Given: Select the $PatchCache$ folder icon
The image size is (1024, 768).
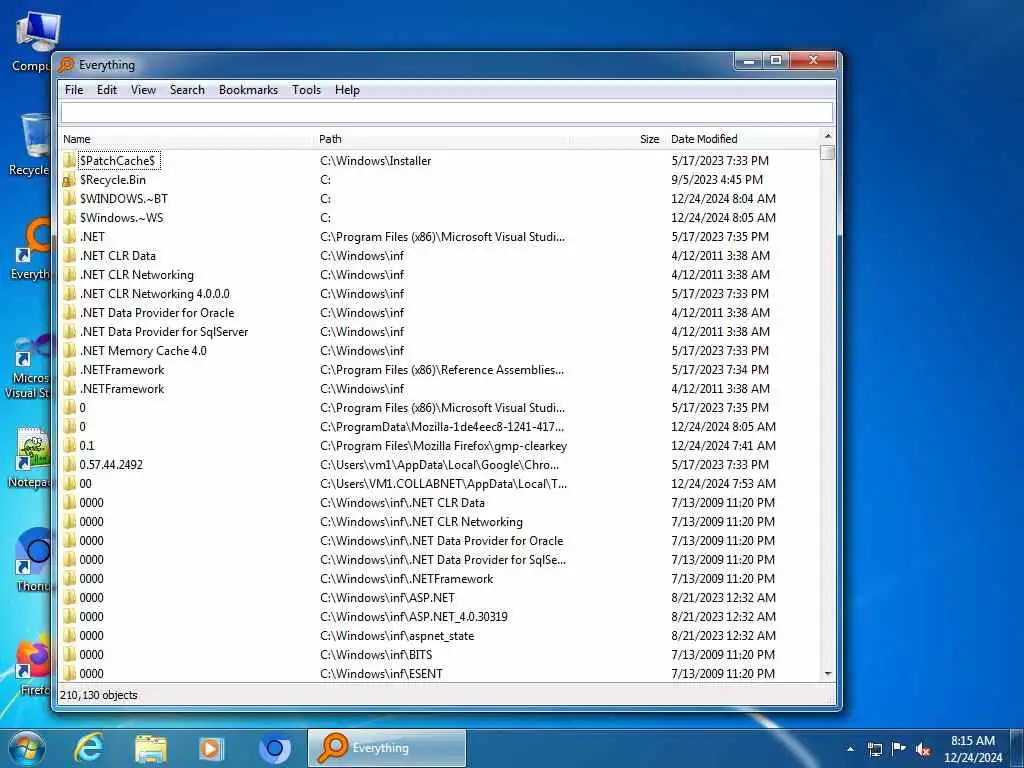Looking at the screenshot, I should pyautogui.click(x=70, y=161).
